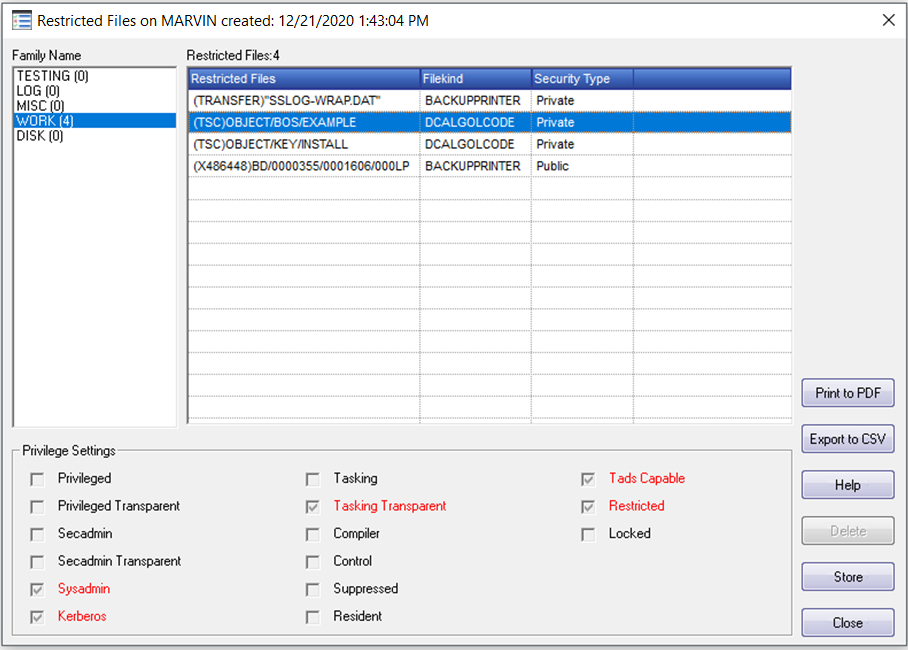This screenshot has height=650, width=908.
Task: Click the Security Type column header
Action: 582,79
